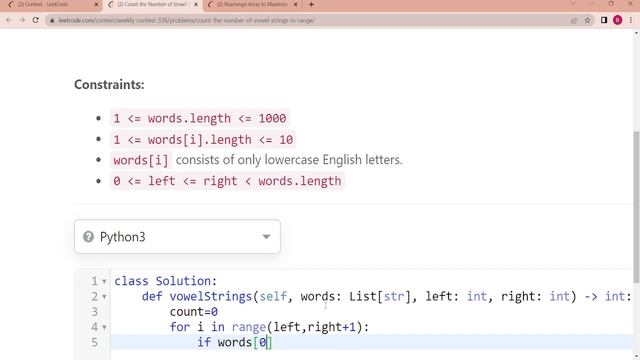Click the '1 <= words[i].length <= 10' constraint
The height and width of the screenshot is (360, 640).
(x=203, y=140)
